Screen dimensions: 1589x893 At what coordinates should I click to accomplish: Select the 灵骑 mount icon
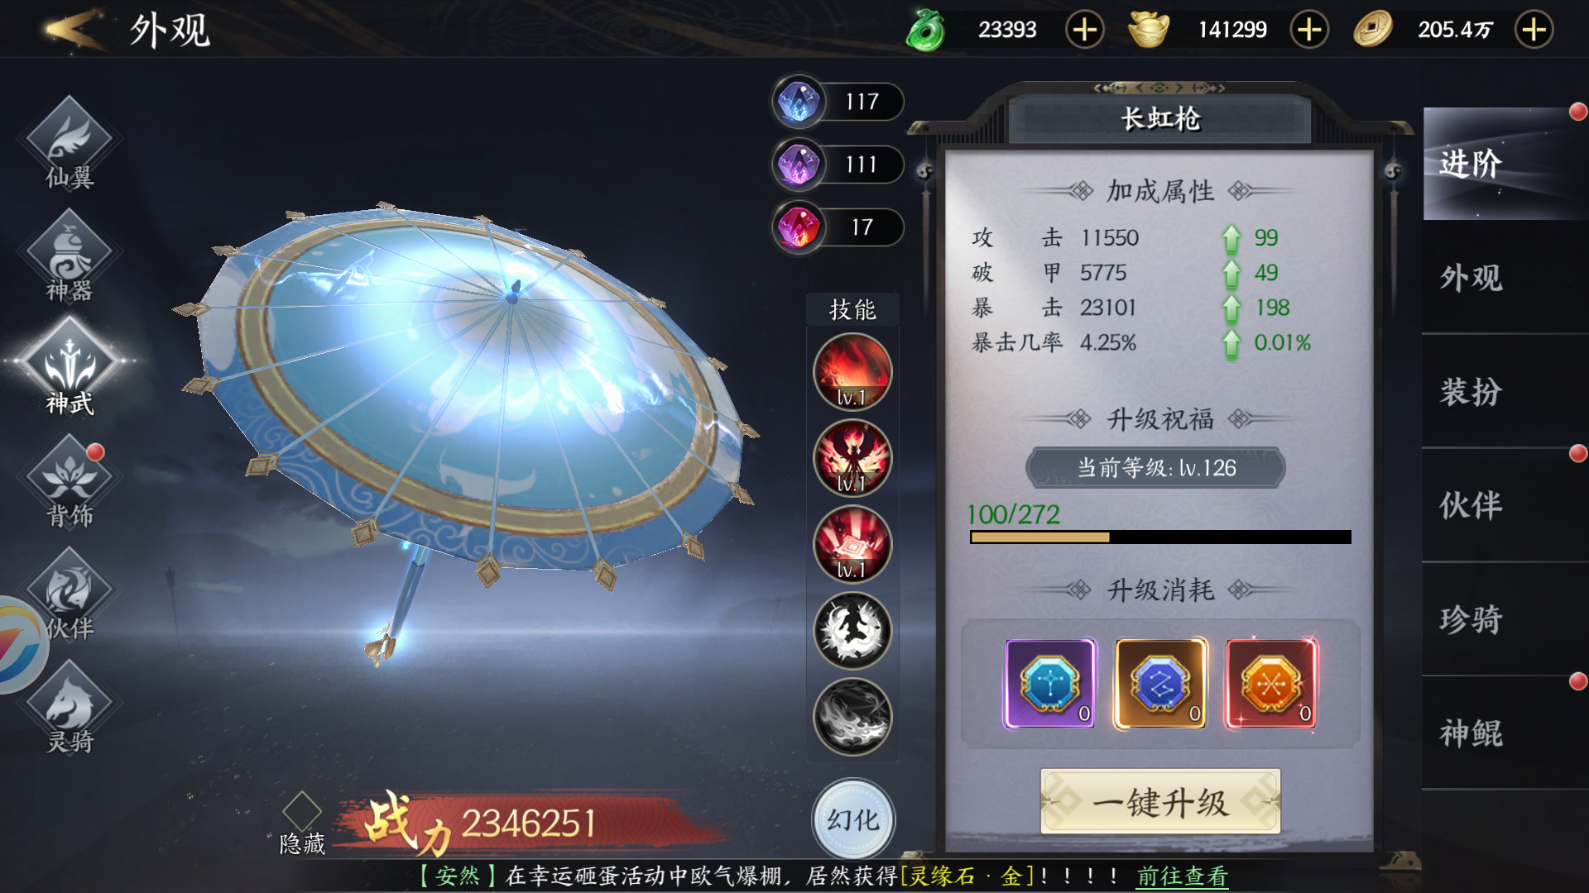[69, 708]
